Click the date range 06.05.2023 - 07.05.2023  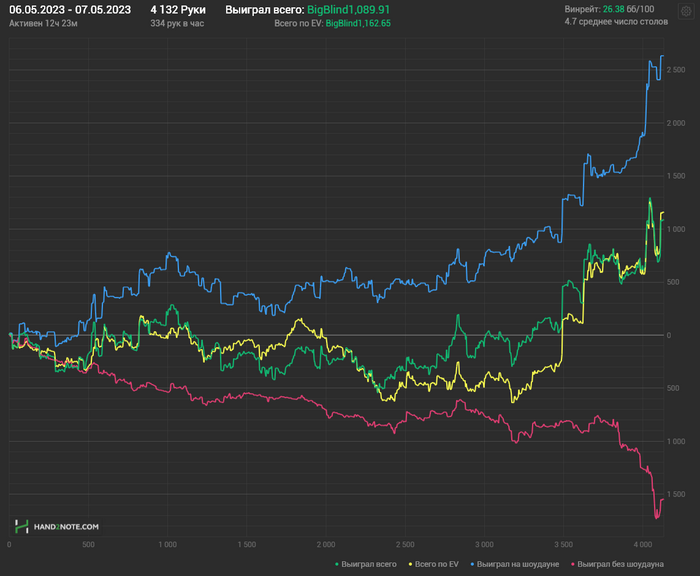70,10
